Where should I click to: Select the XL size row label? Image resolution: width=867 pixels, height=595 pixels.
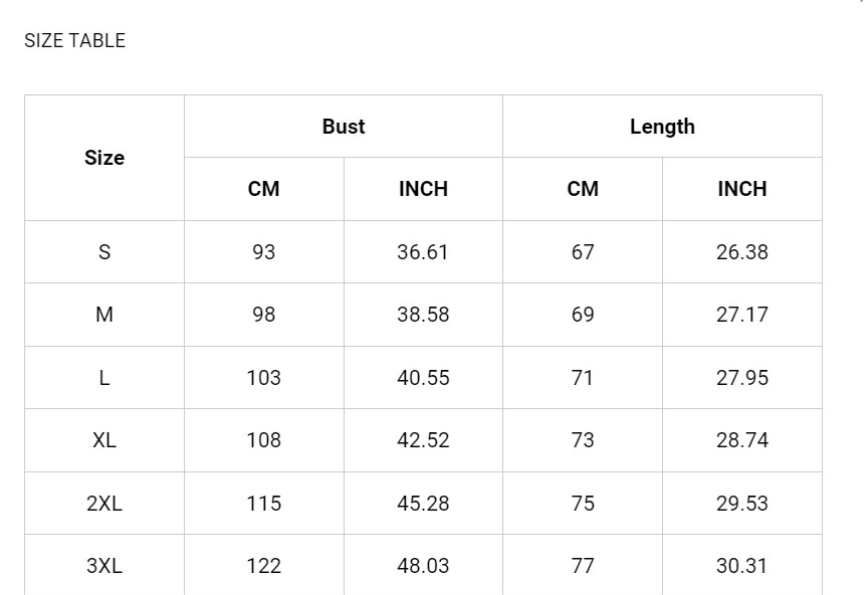pos(105,440)
